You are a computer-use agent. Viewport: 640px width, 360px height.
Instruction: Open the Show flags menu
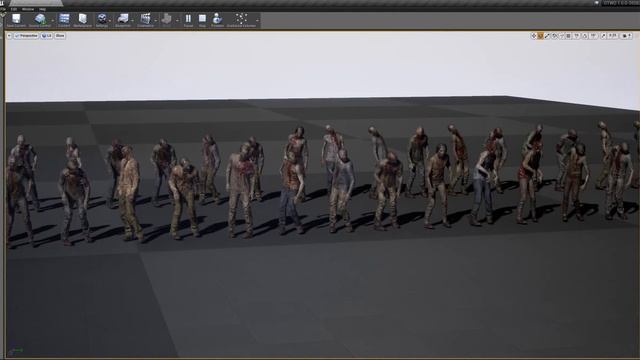pos(60,36)
